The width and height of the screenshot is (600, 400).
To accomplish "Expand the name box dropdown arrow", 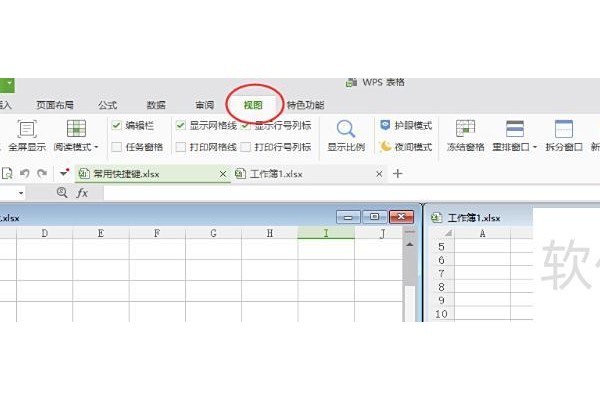I will (x=21, y=193).
